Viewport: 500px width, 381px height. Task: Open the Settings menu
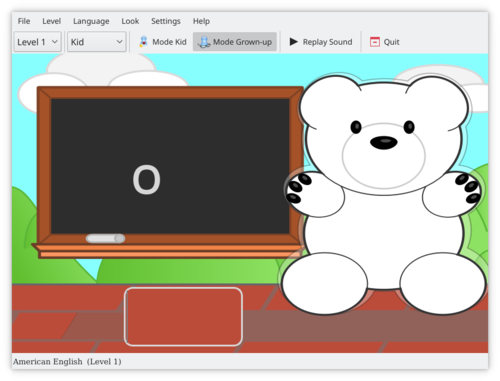click(x=166, y=21)
